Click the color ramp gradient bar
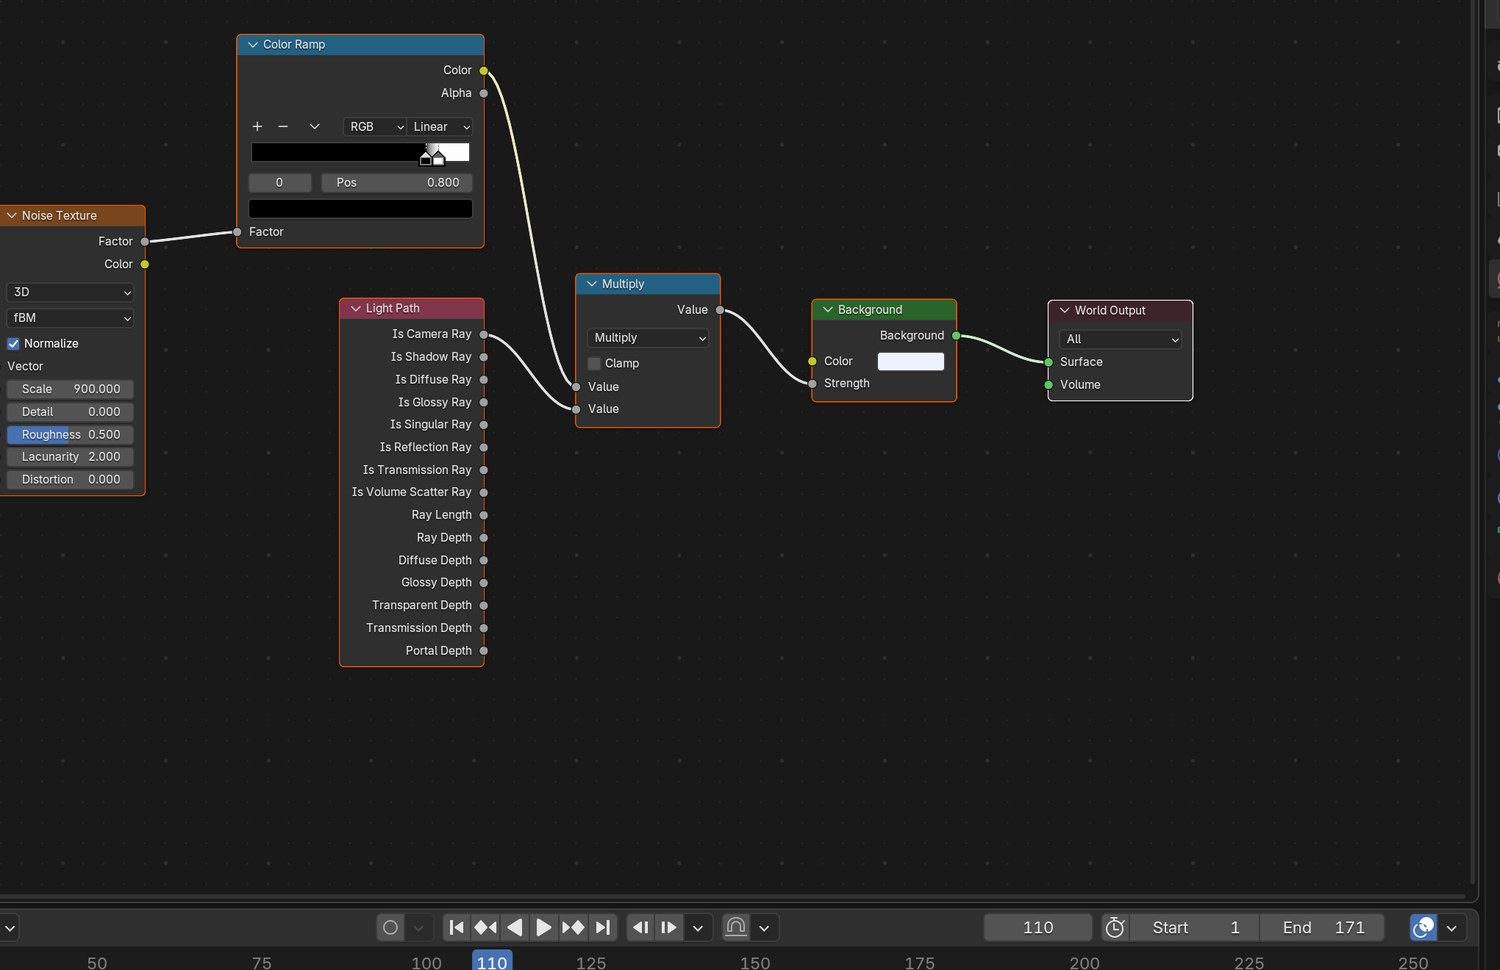Image resolution: width=1500 pixels, height=970 pixels. coord(360,153)
